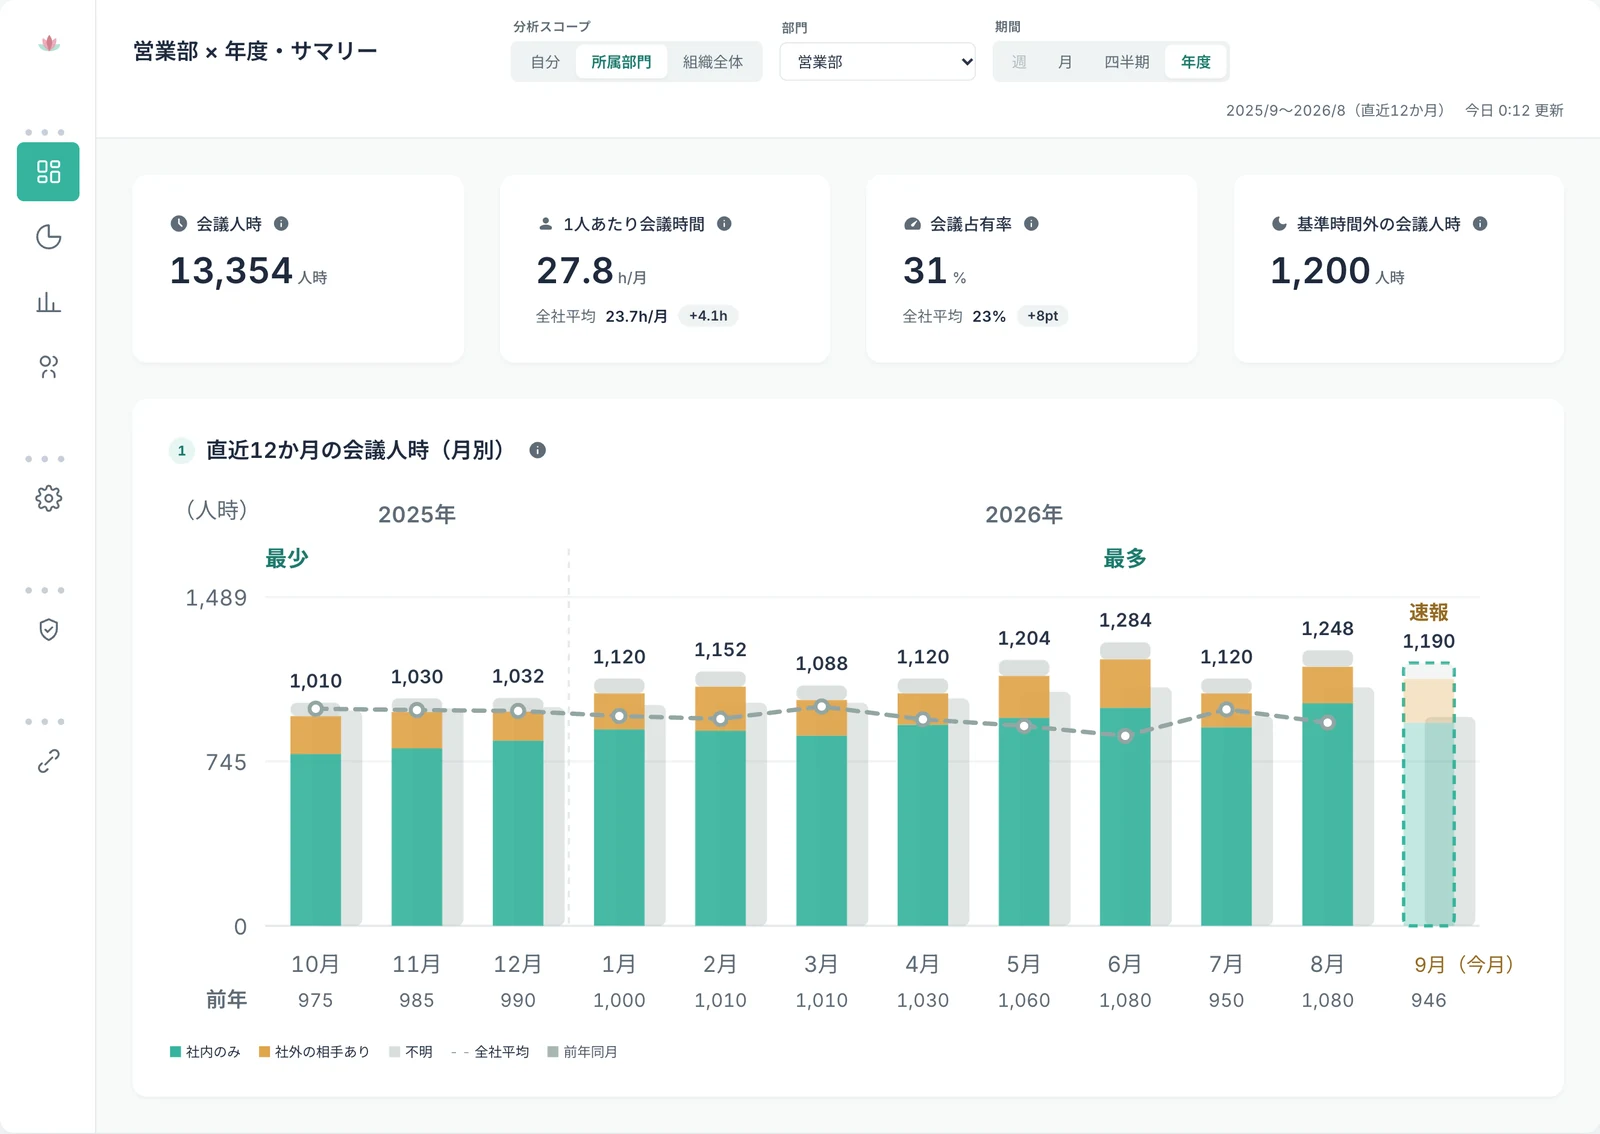Click the 27.8 h/月 value
This screenshot has width=1600, height=1134.
point(591,271)
